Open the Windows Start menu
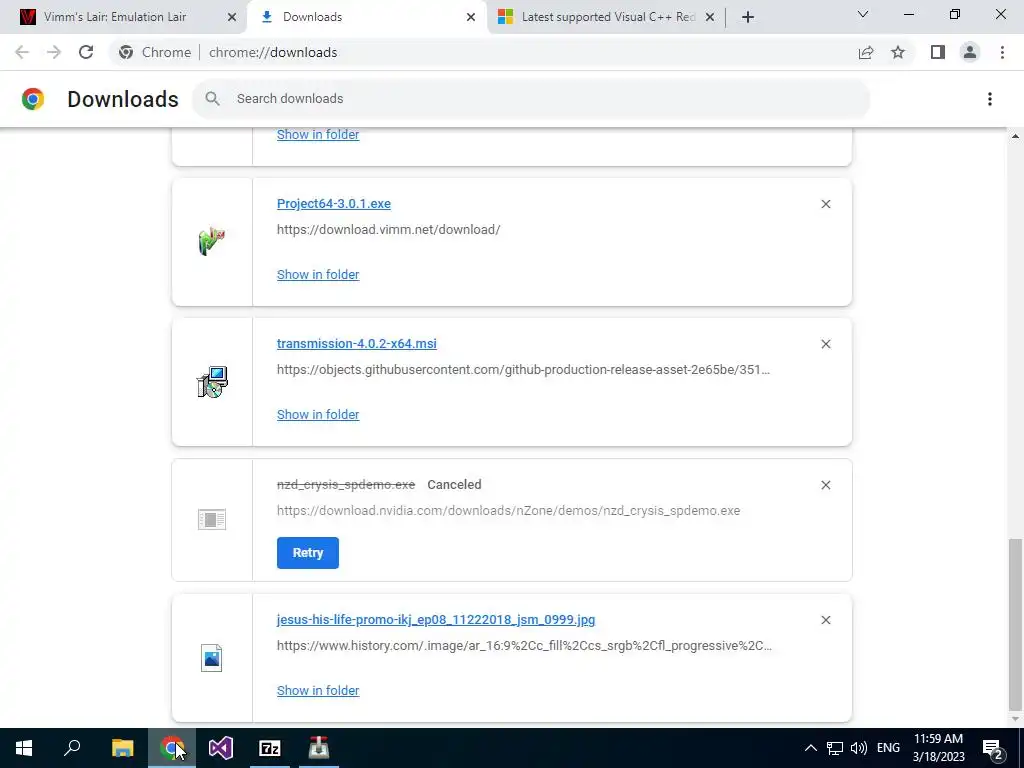Image resolution: width=1024 pixels, height=768 pixels. (24, 748)
